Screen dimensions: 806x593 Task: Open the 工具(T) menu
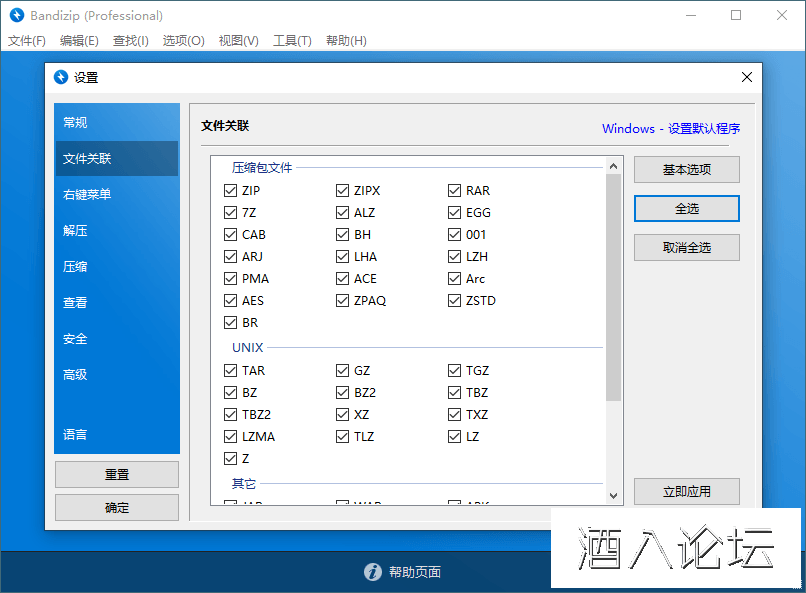coord(292,41)
